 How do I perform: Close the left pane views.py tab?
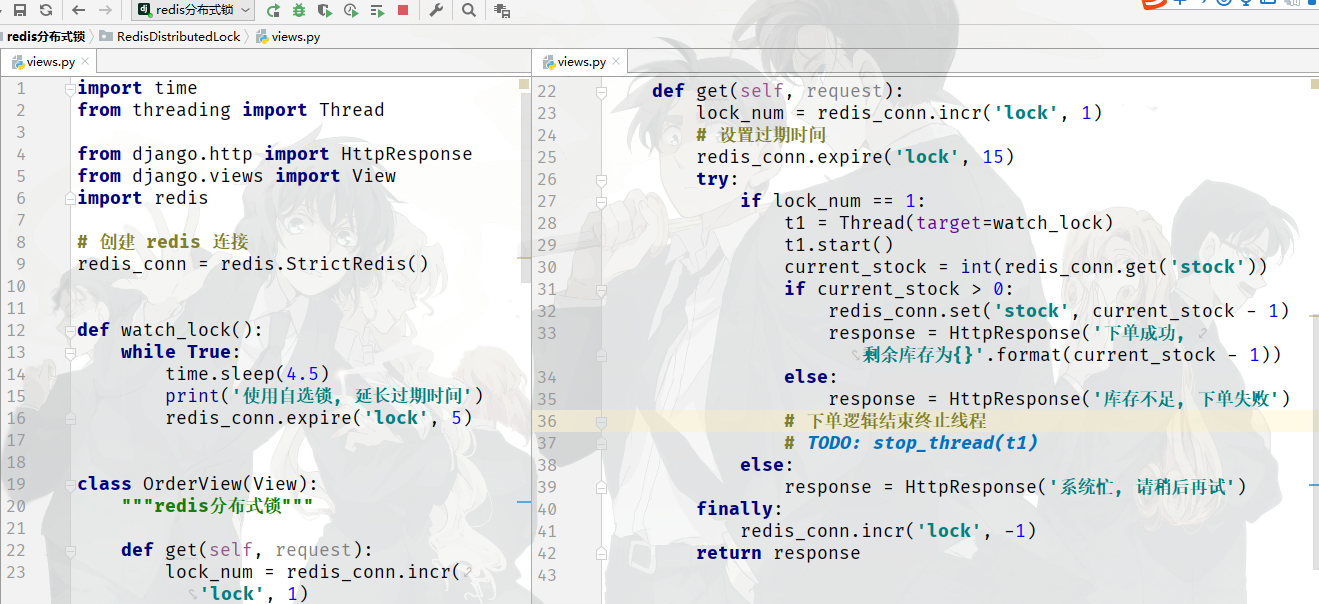point(87,62)
